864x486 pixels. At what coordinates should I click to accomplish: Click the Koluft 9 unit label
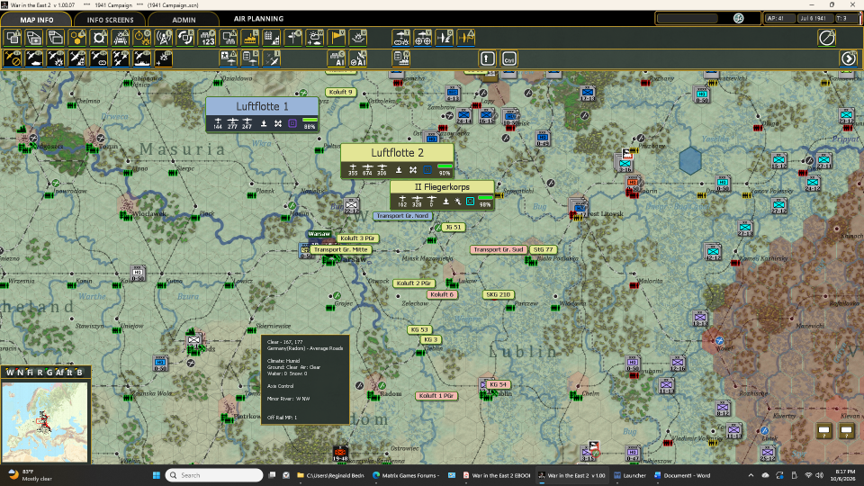[341, 92]
